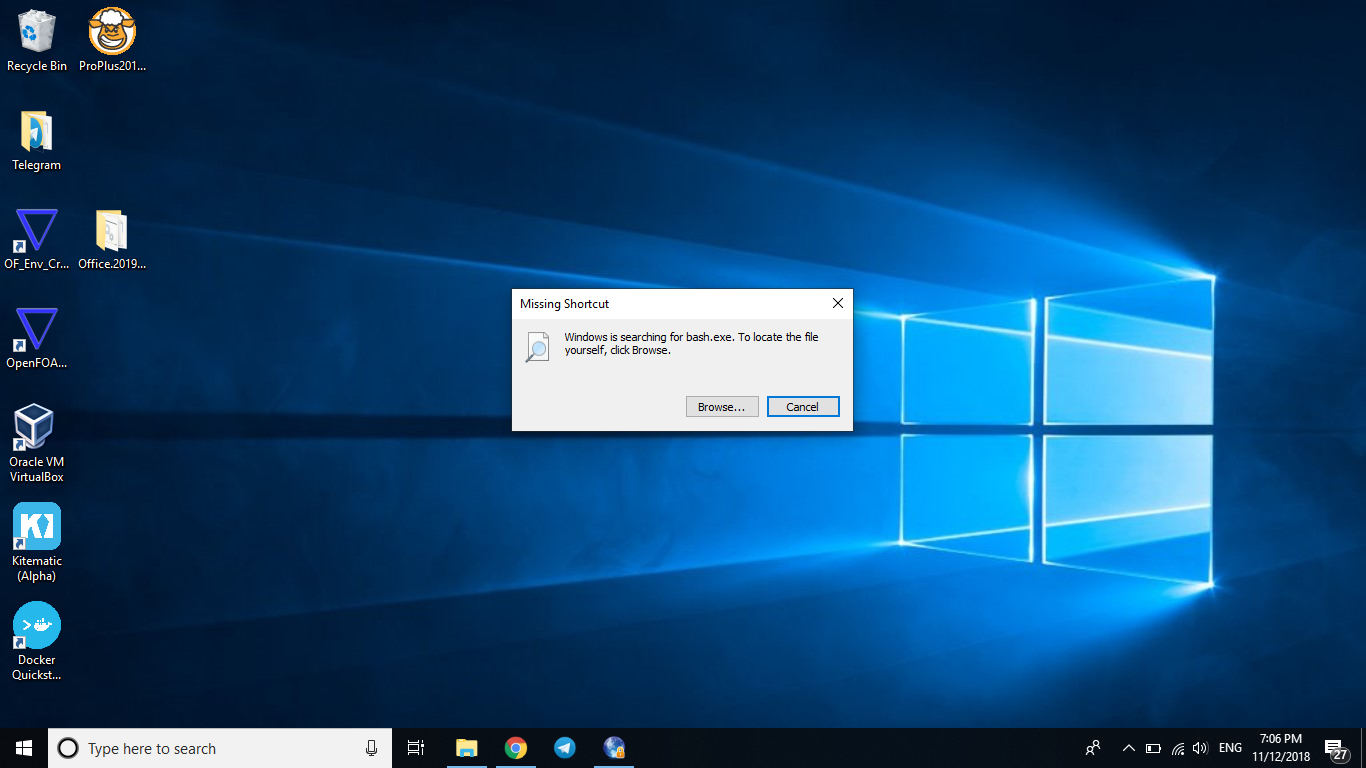The image size is (1366, 768).
Task: Open Tor Browser from the taskbar
Action: click(613, 747)
